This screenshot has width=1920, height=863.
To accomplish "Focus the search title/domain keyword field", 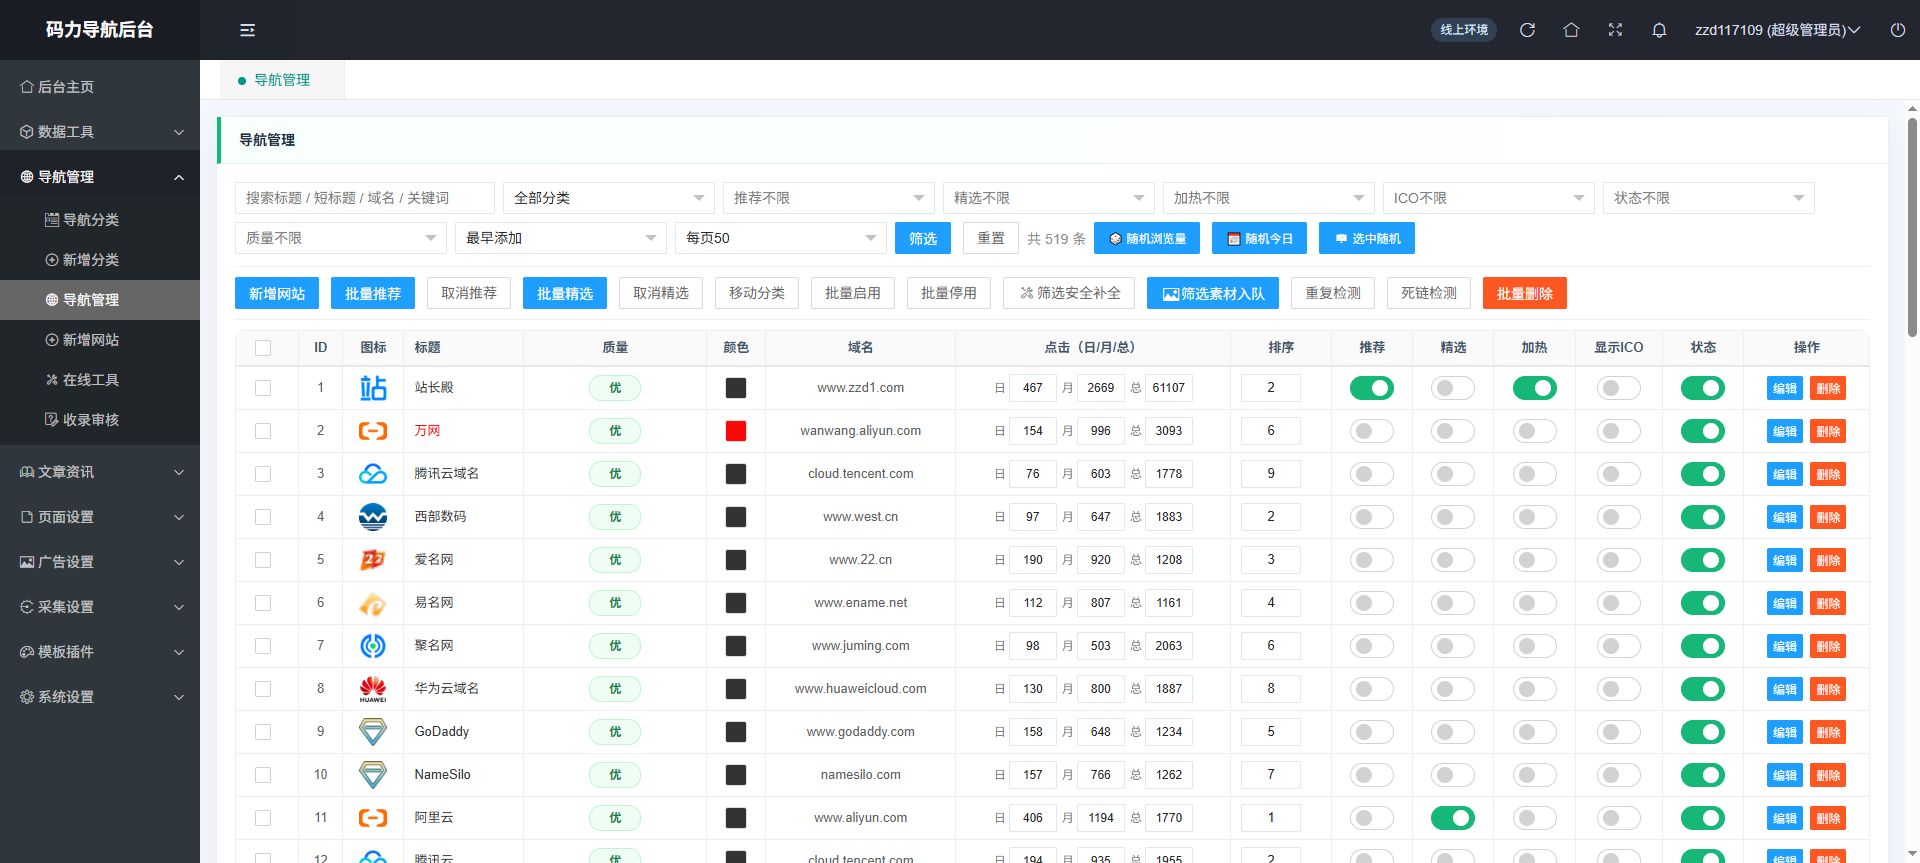I will click(x=365, y=198).
